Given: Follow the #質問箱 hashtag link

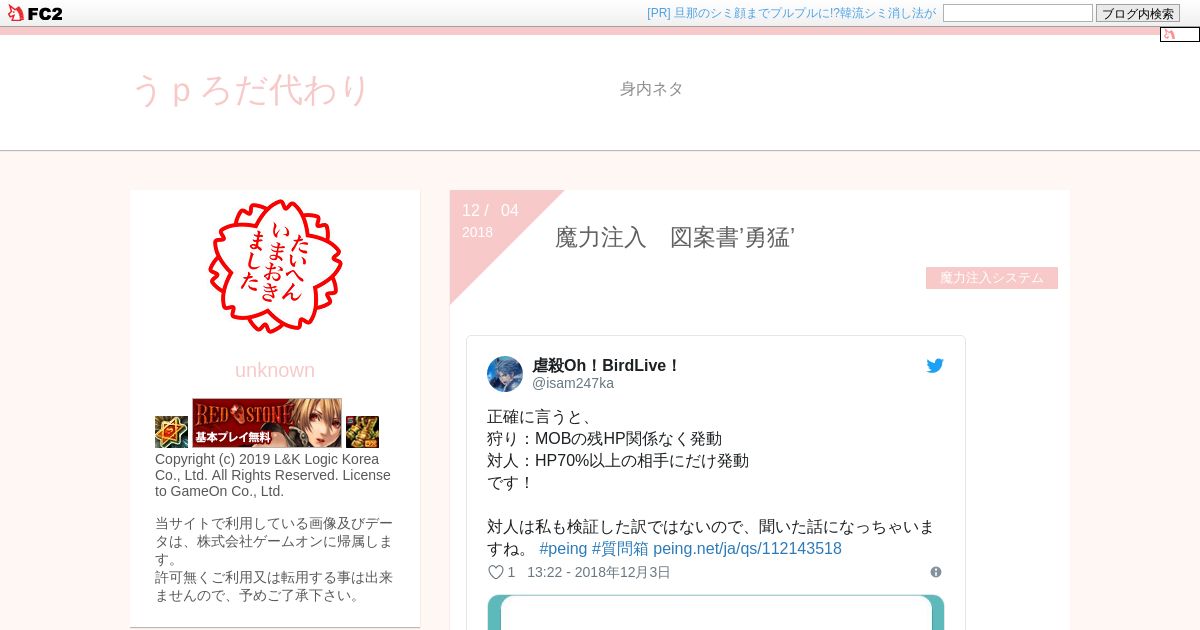Looking at the screenshot, I should [x=620, y=549].
